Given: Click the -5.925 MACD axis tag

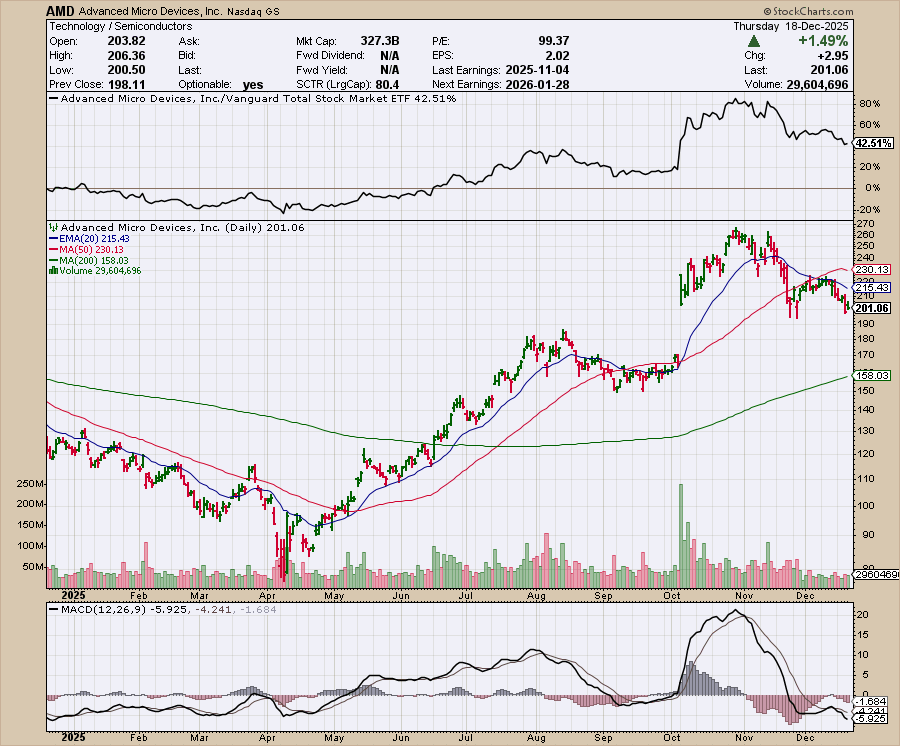Looking at the screenshot, I should (x=871, y=718).
